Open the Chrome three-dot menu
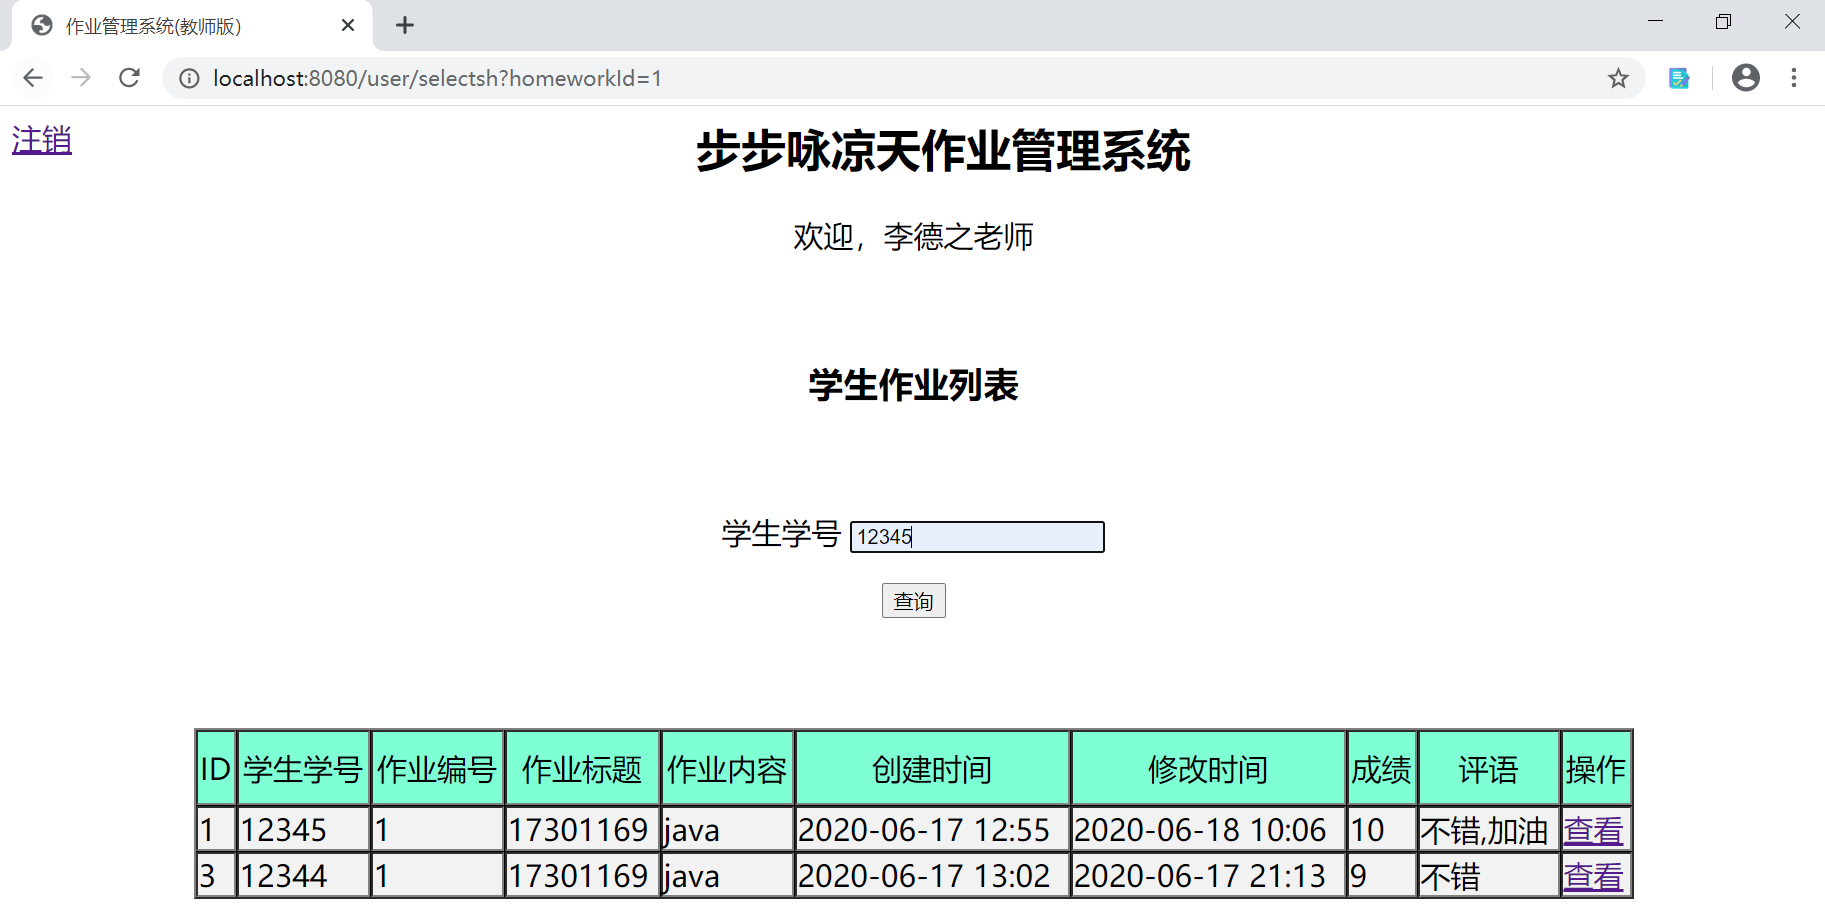Image resolution: width=1825 pixels, height=919 pixels. coord(1794,78)
